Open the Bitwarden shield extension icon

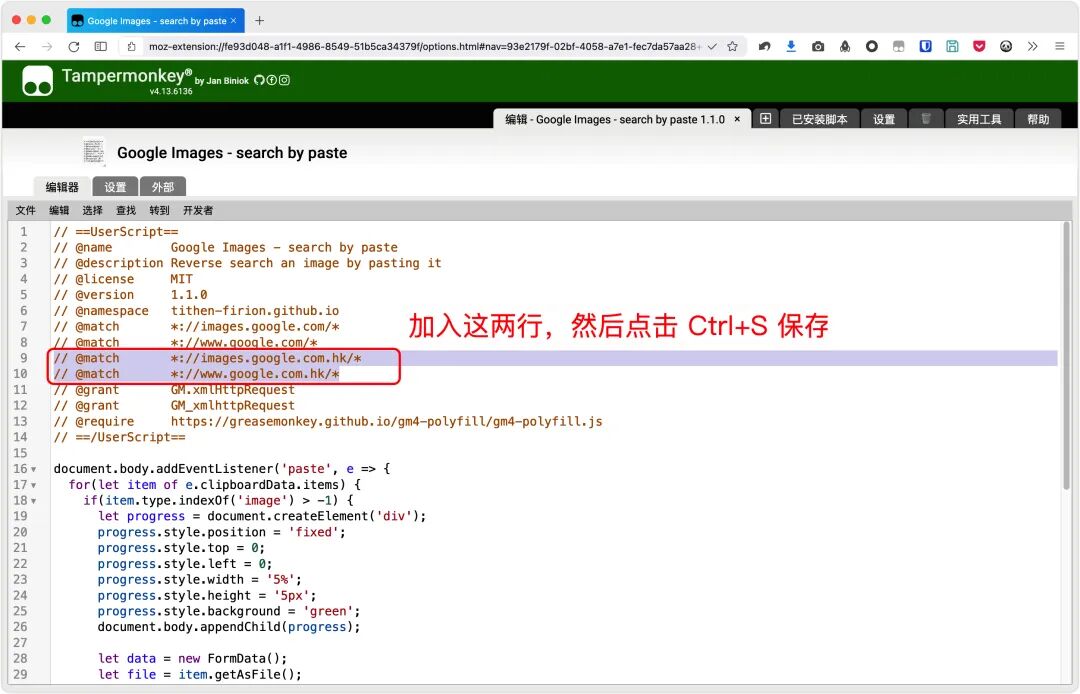pyautogui.click(x=925, y=47)
